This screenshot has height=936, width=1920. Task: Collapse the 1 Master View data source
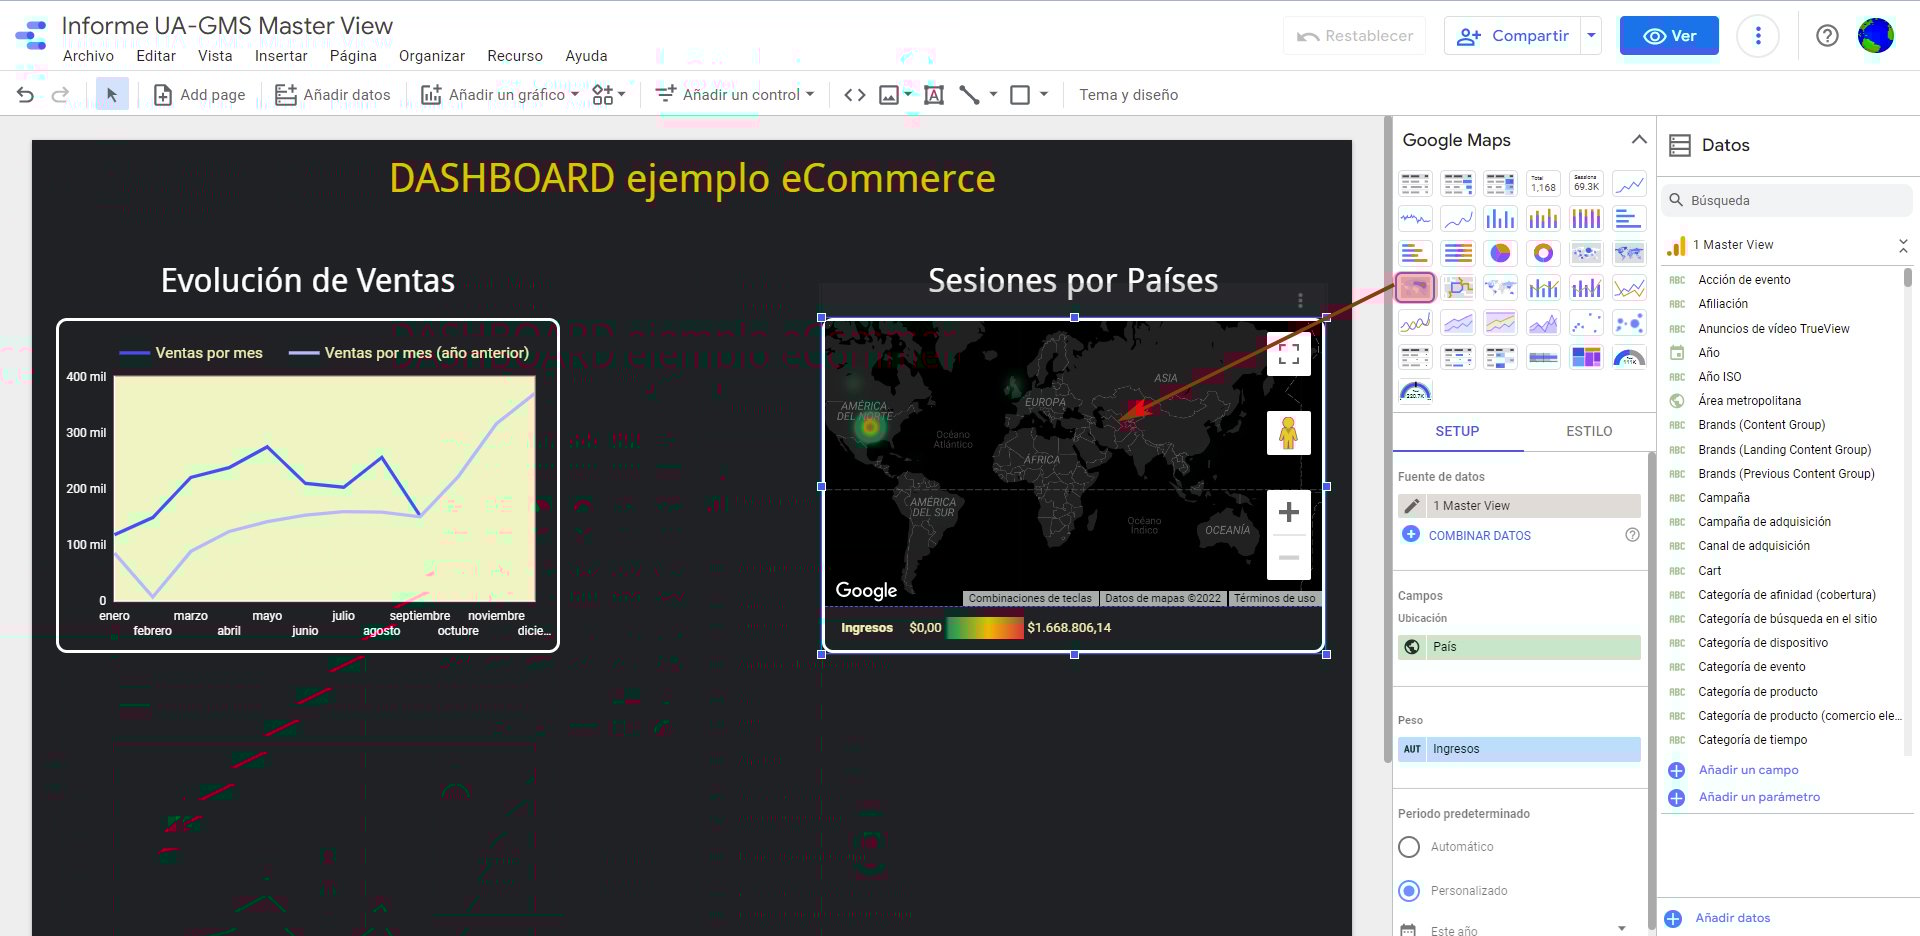1903,245
